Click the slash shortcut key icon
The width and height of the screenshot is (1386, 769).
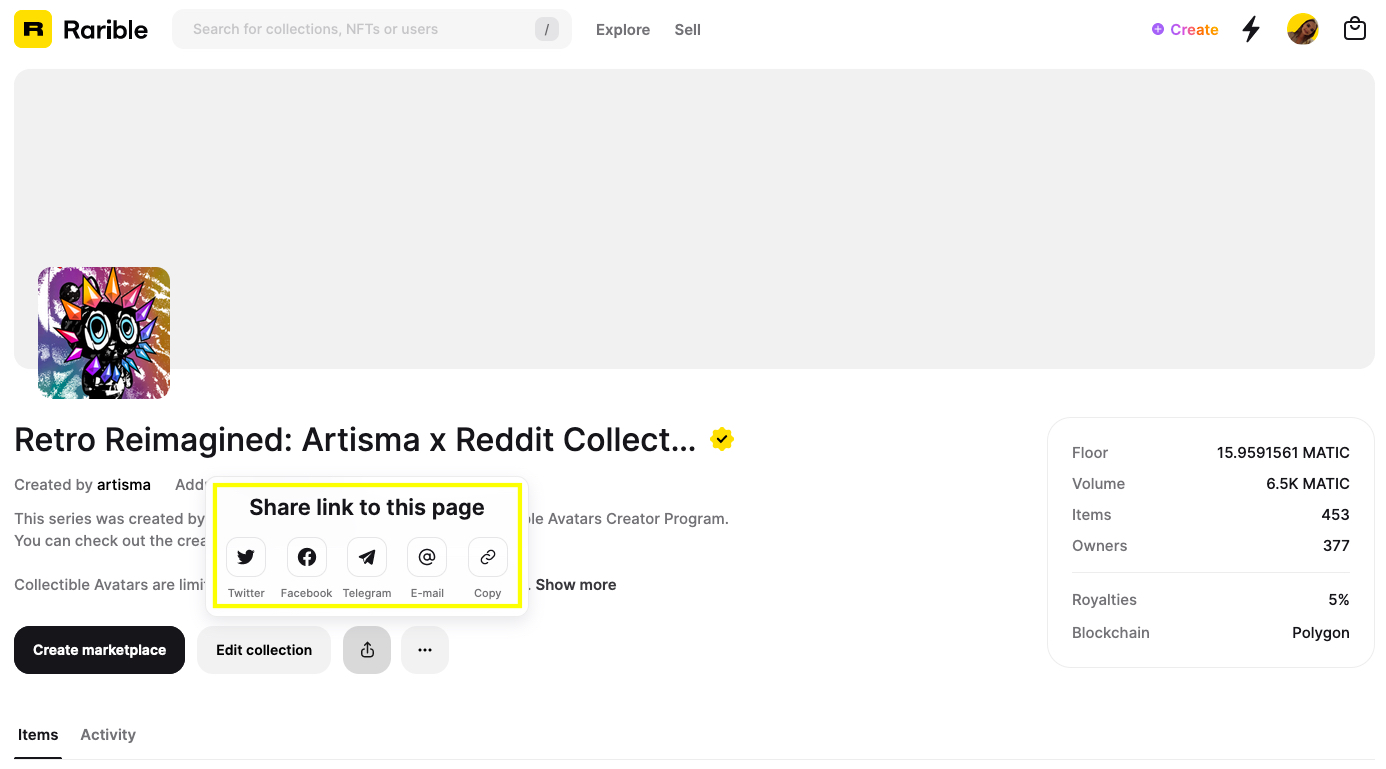[546, 29]
